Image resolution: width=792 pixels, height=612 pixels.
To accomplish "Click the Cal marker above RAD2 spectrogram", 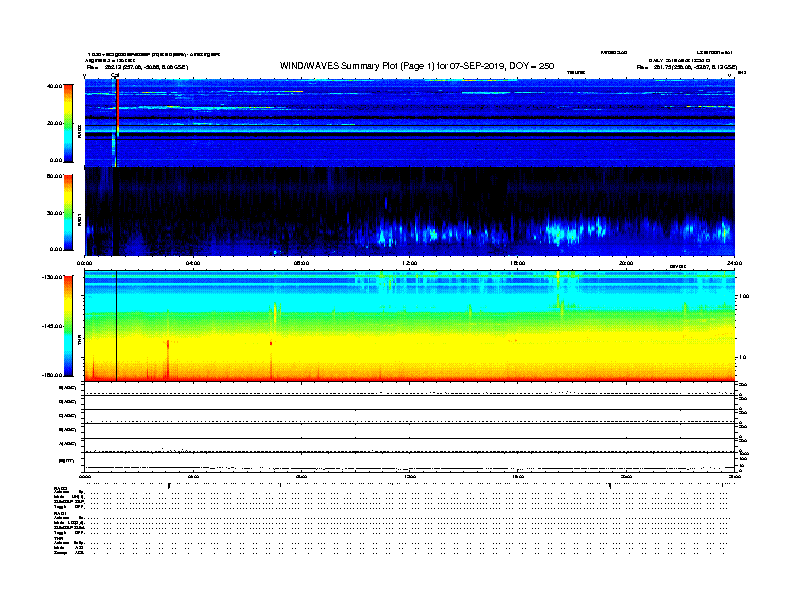I will click(115, 75).
